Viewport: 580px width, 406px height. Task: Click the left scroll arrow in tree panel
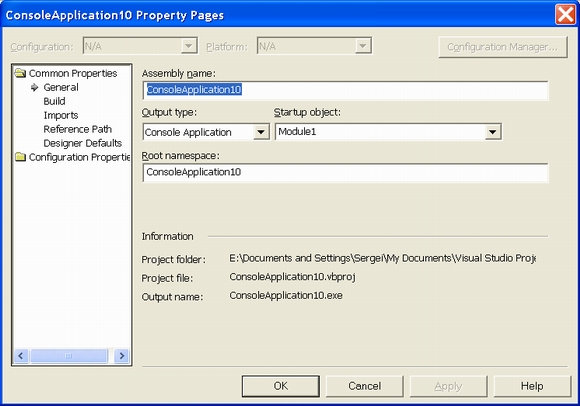(21, 356)
